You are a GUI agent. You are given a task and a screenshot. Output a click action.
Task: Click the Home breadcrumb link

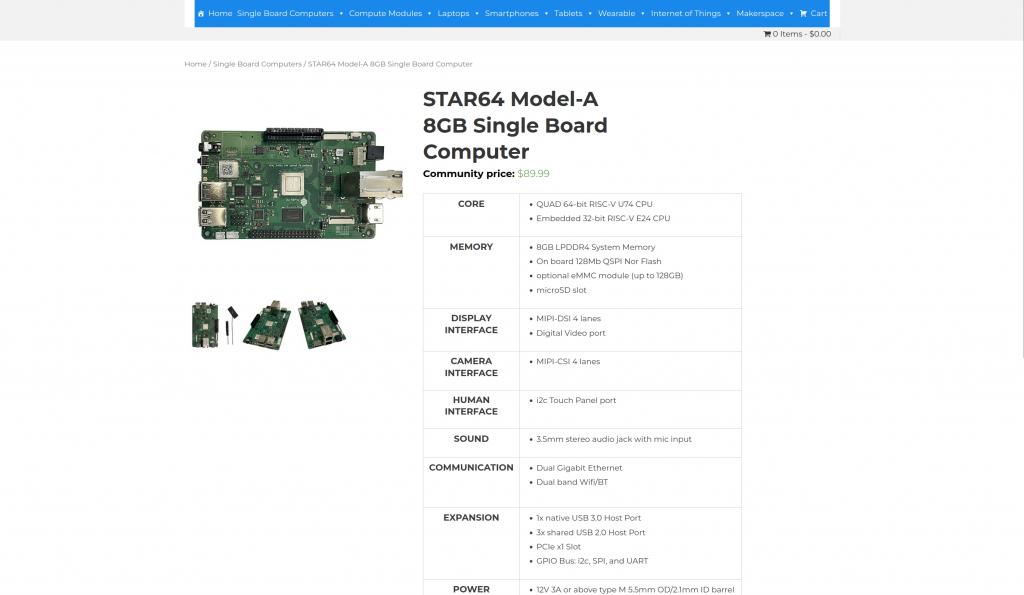click(195, 64)
